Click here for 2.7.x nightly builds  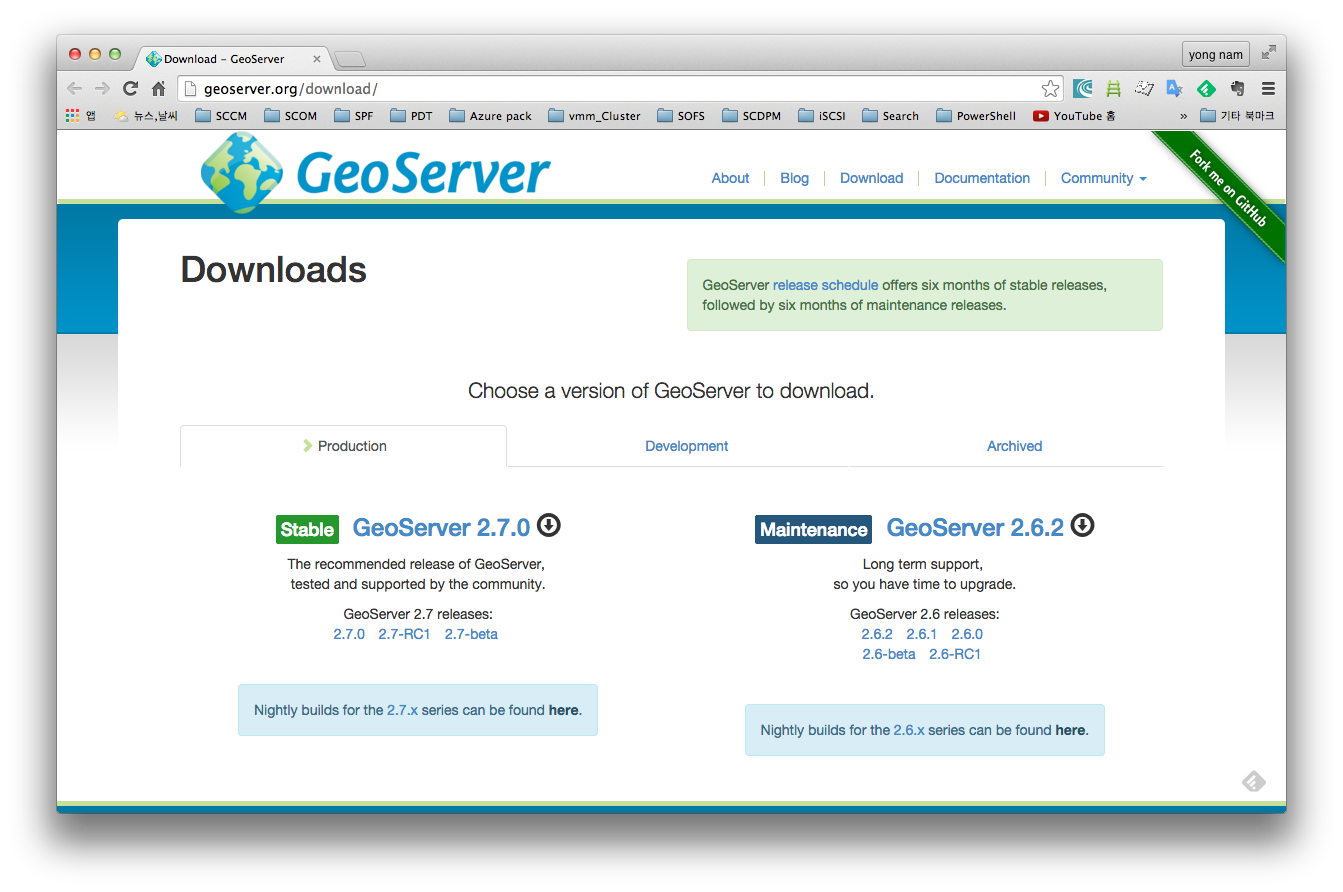click(564, 710)
